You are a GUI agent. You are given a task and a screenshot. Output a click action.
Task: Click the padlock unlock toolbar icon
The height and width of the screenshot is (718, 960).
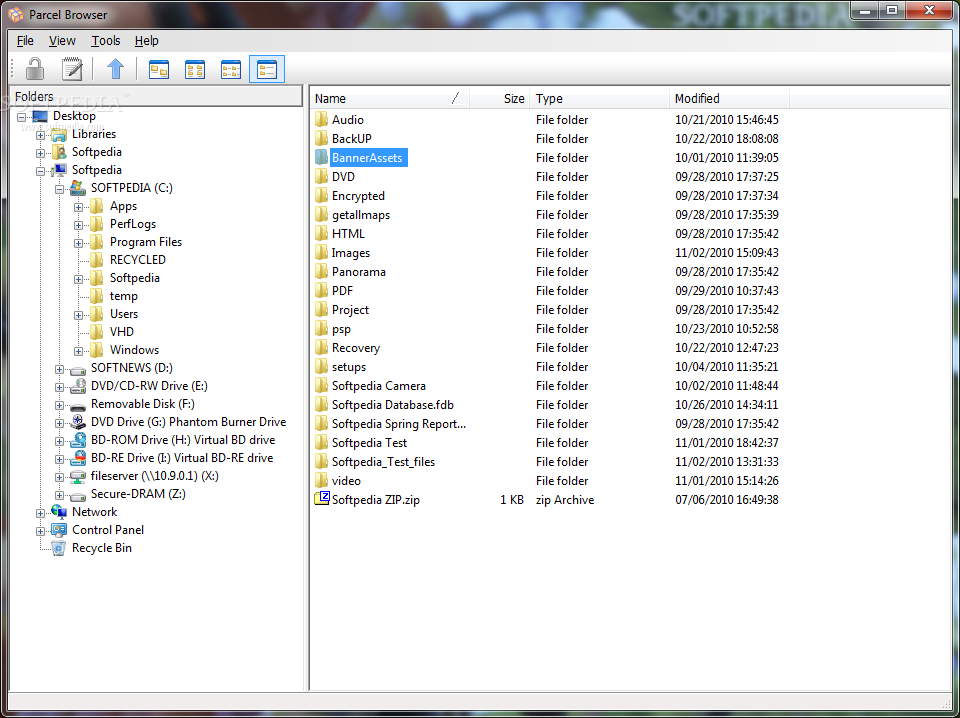tap(35, 69)
